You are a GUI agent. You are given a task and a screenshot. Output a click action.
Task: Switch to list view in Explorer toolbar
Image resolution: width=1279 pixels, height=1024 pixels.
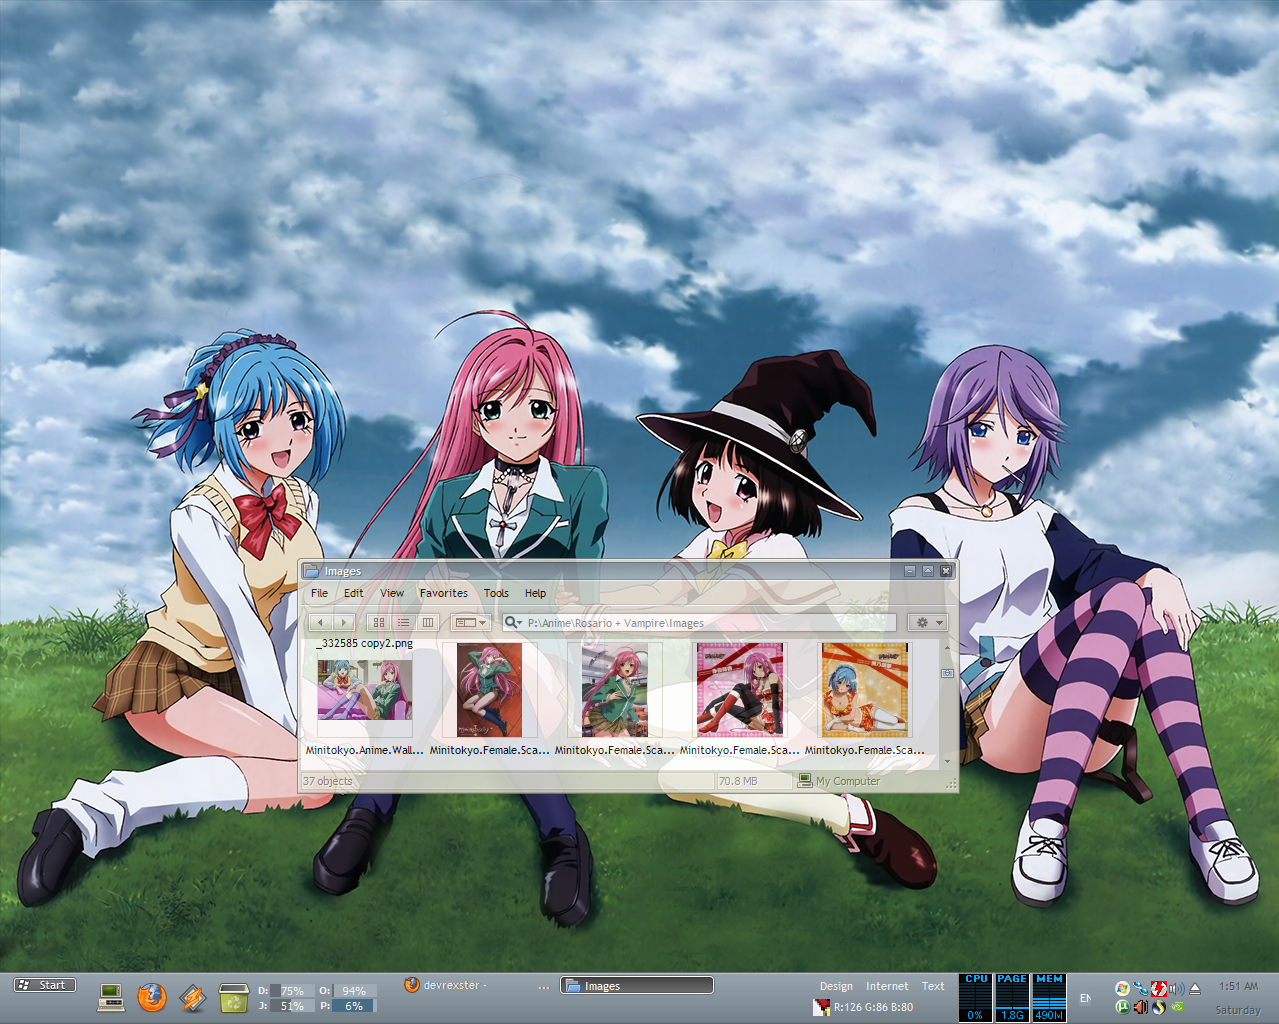403,622
